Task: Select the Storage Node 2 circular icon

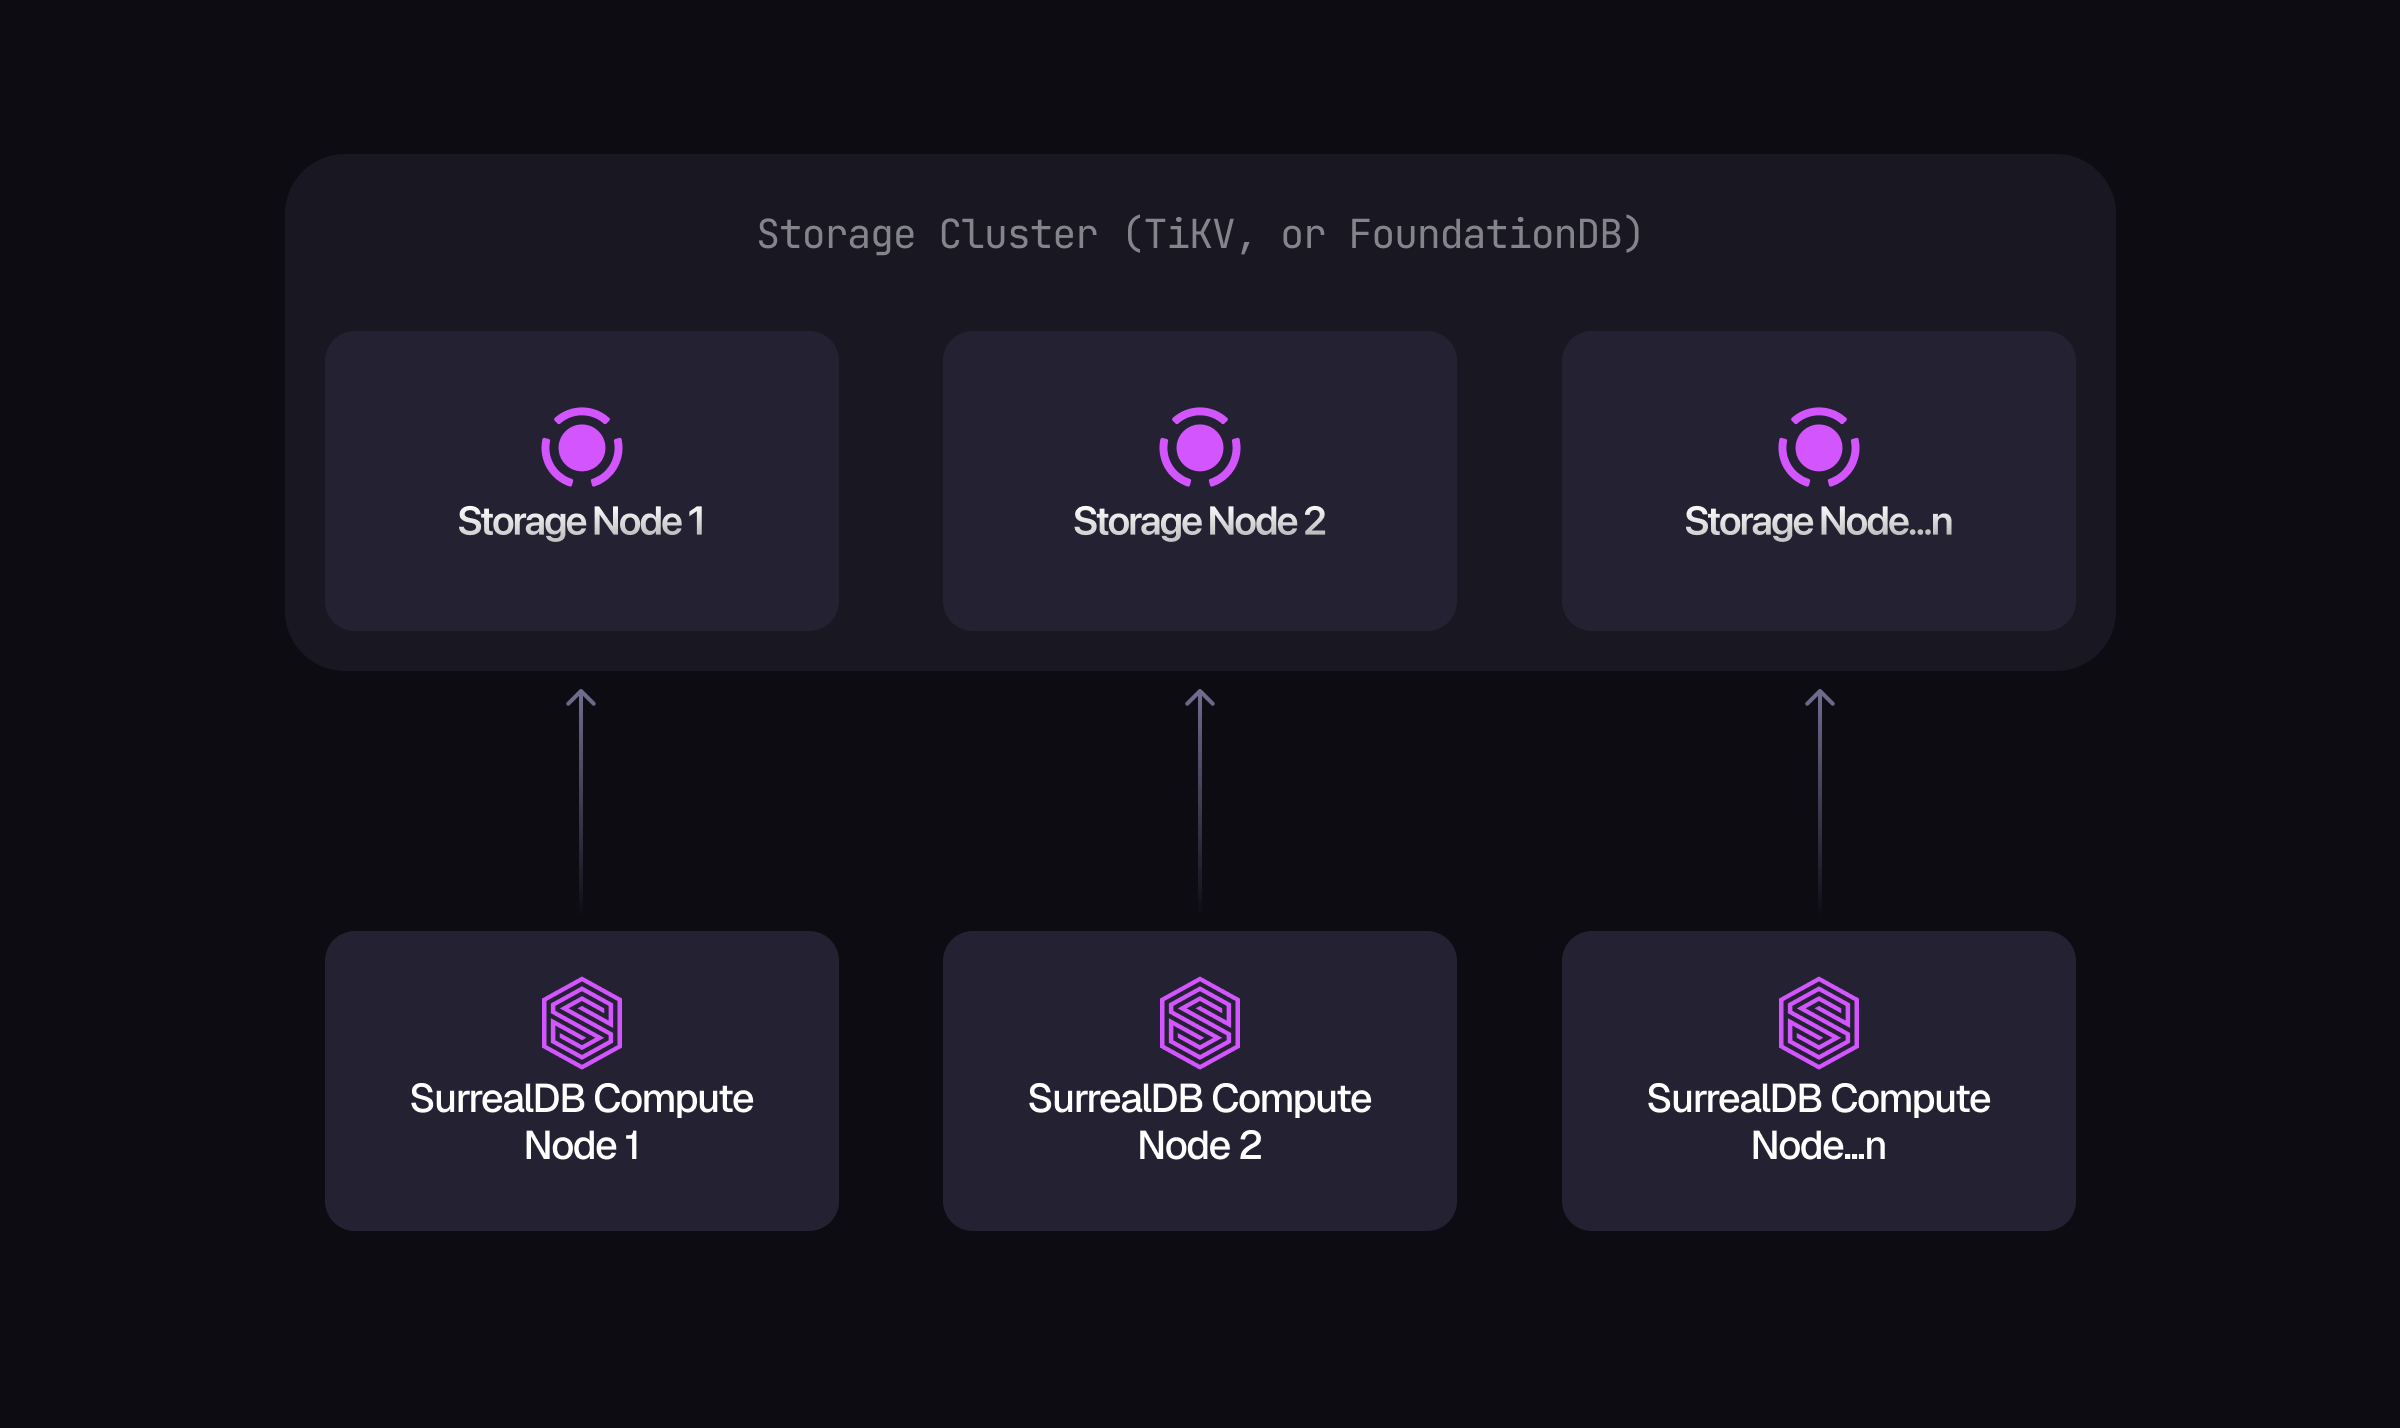Action: coord(1200,447)
